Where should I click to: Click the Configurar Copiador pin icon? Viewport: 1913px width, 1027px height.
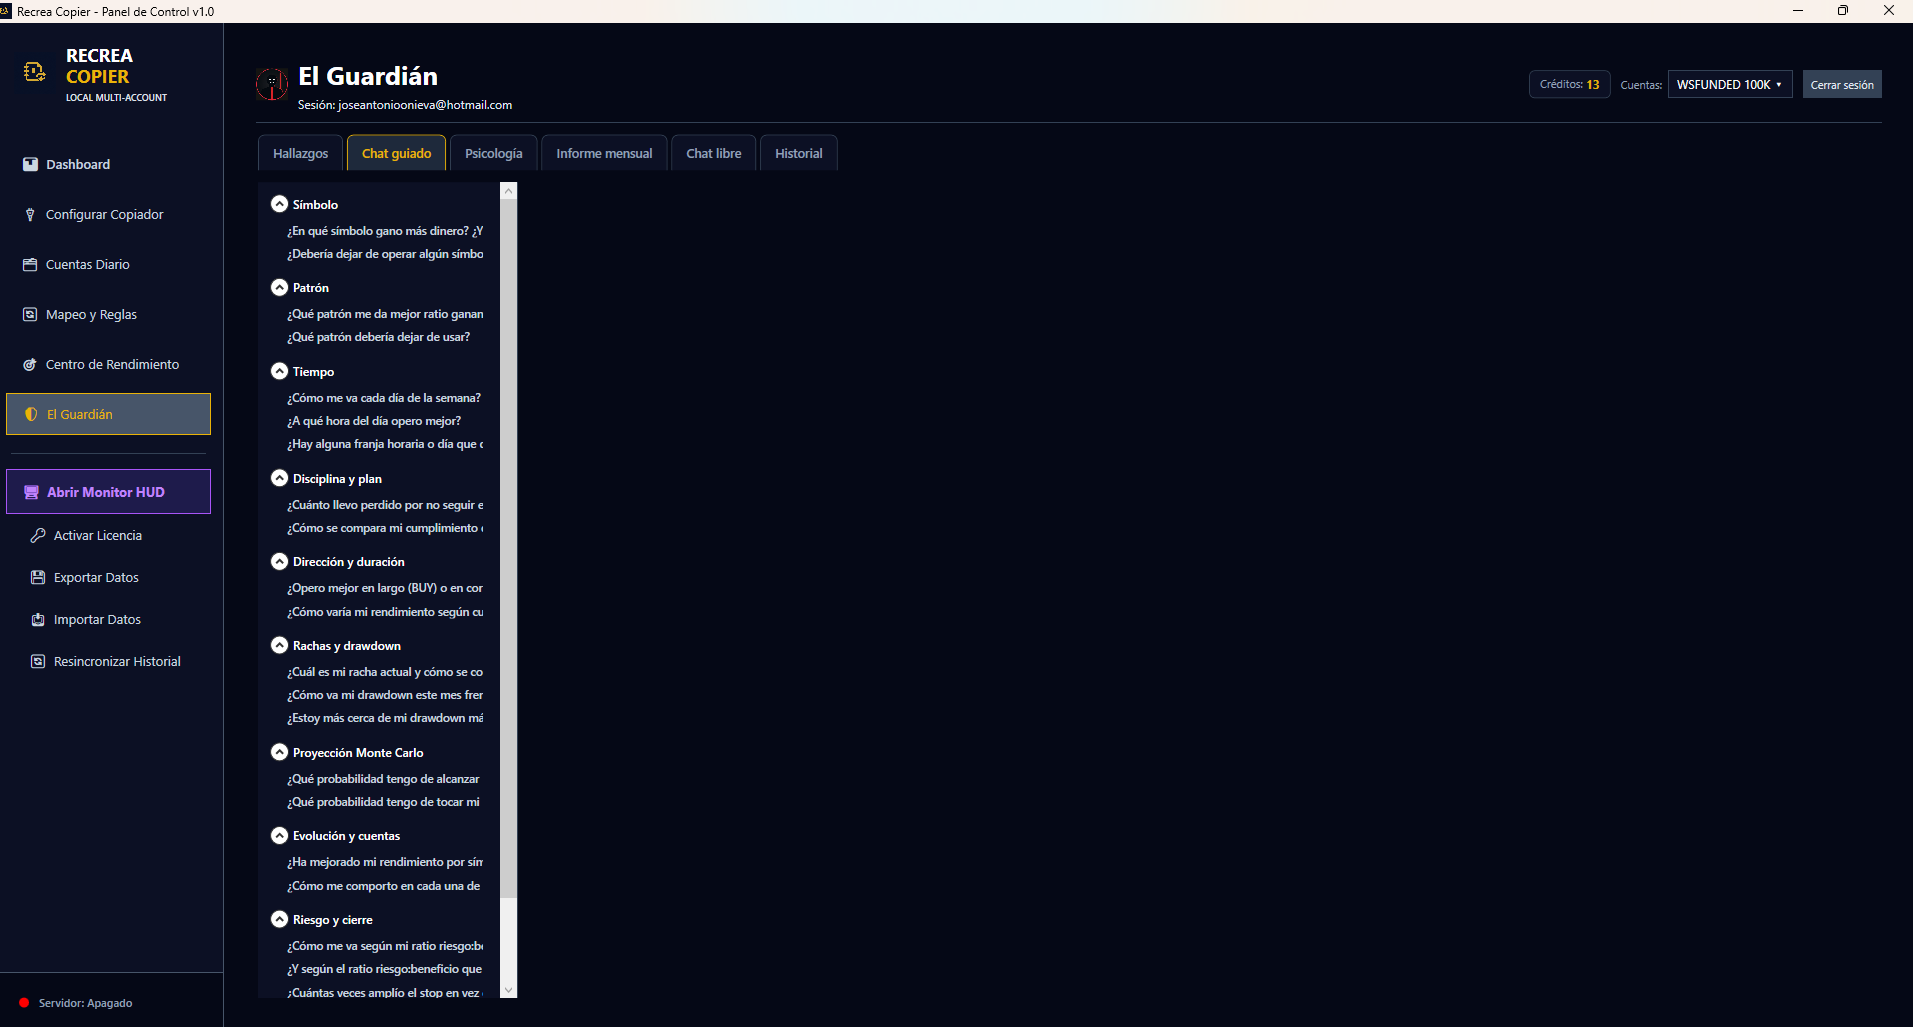(x=30, y=214)
